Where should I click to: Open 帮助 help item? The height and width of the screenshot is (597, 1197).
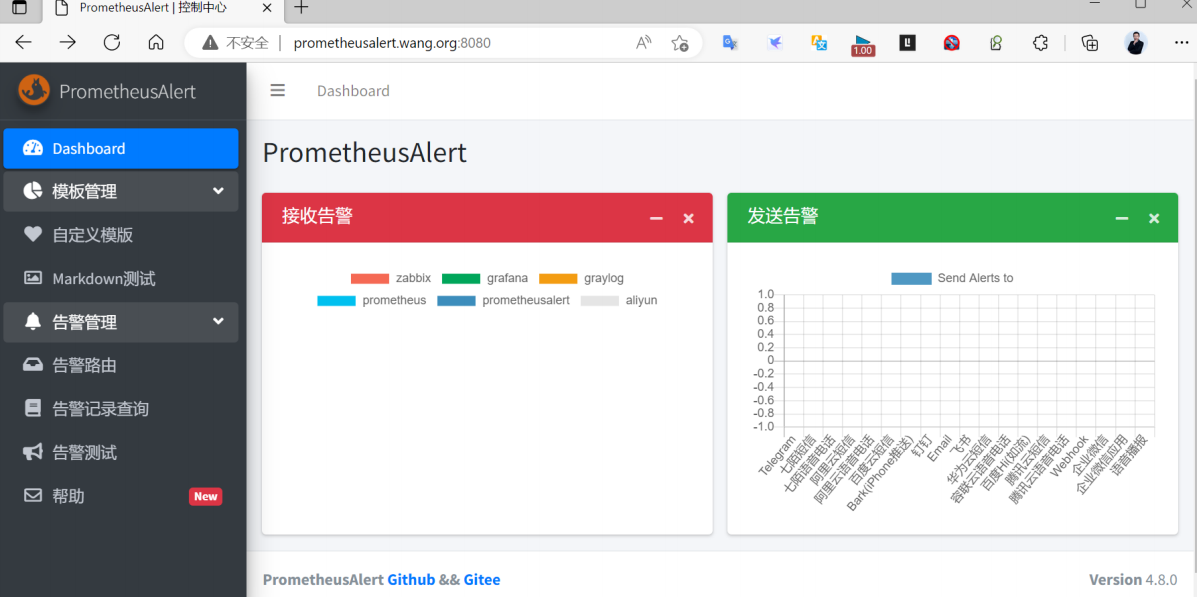point(121,495)
